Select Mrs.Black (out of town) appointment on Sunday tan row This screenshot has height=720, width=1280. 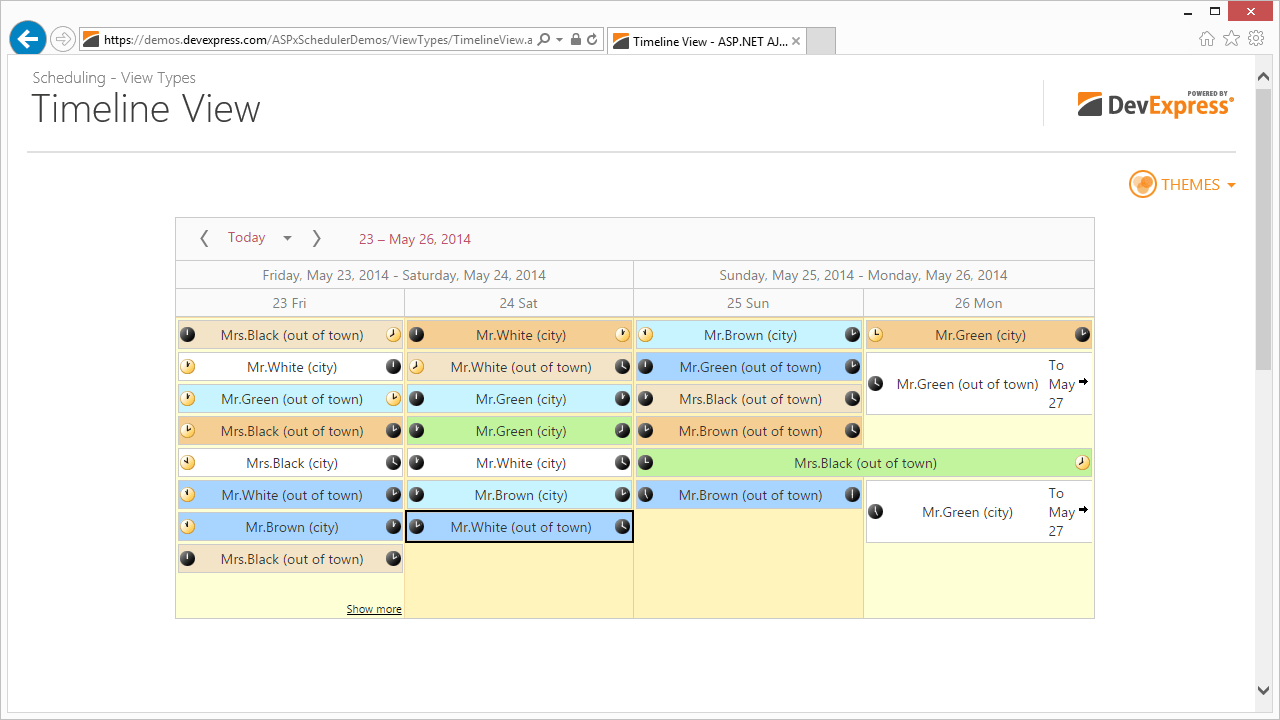point(749,399)
